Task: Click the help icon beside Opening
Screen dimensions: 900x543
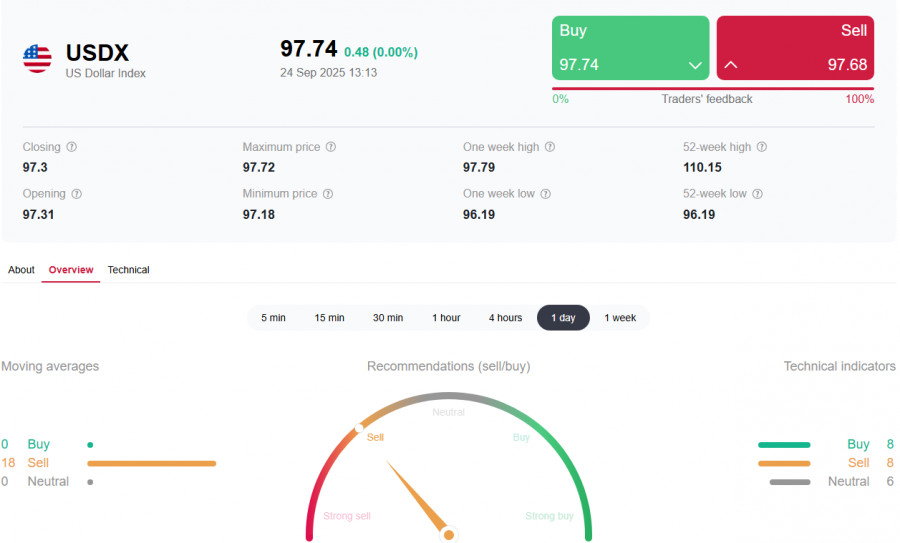Action: (77, 194)
